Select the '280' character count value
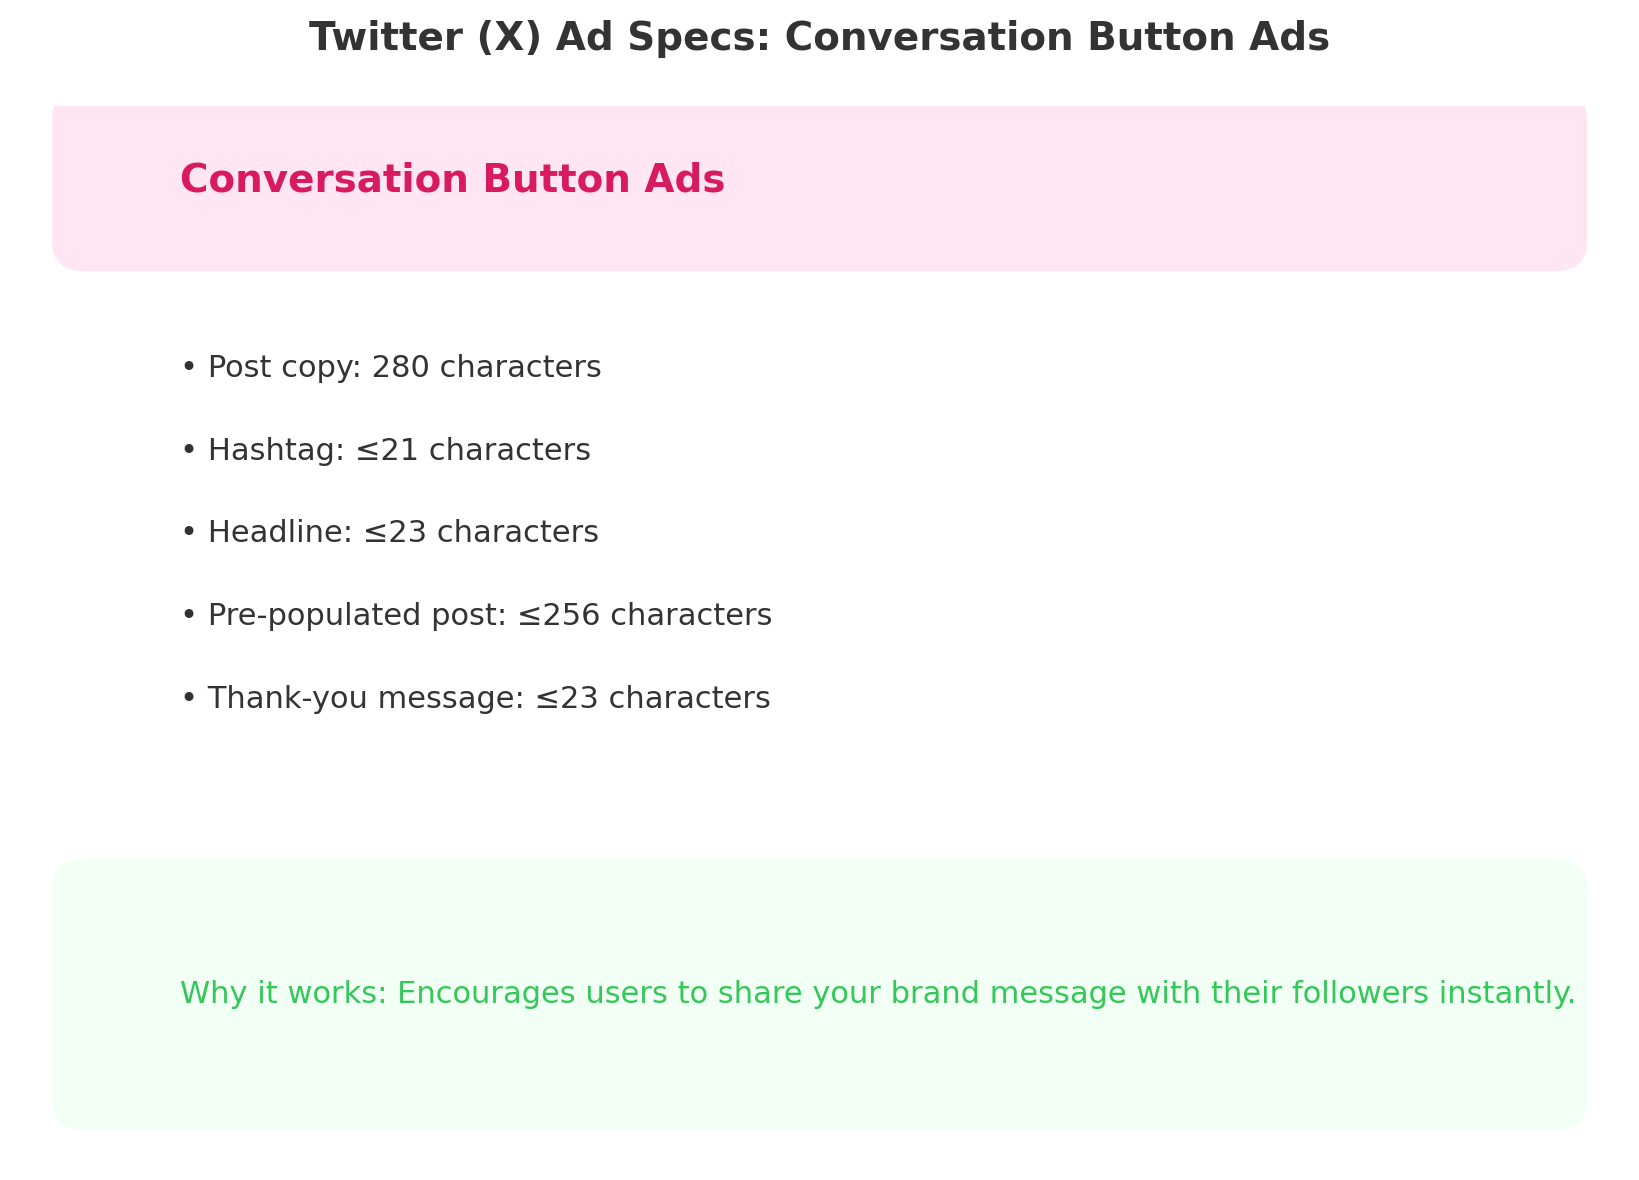This screenshot has height=1180, width=1639. (399, 366)
